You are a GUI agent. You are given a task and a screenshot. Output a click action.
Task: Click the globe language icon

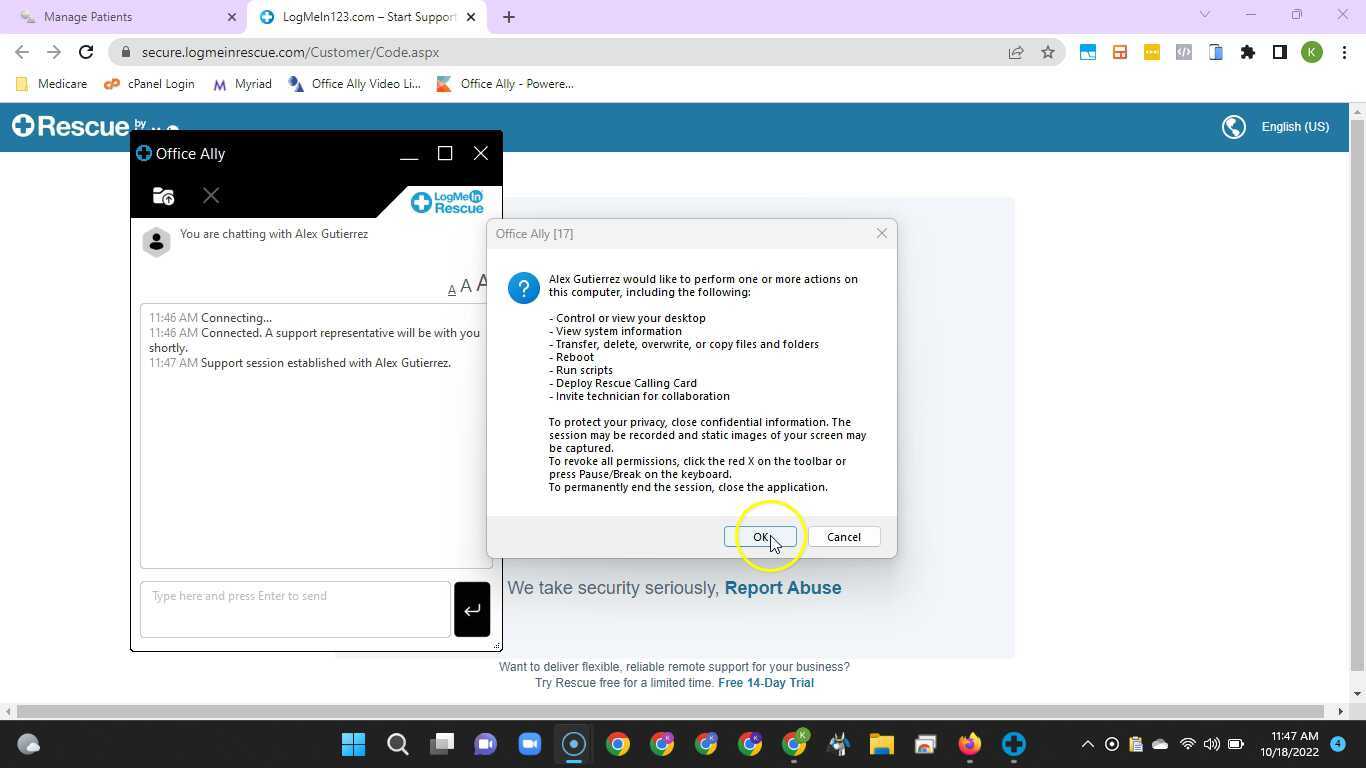(1234, 127)
